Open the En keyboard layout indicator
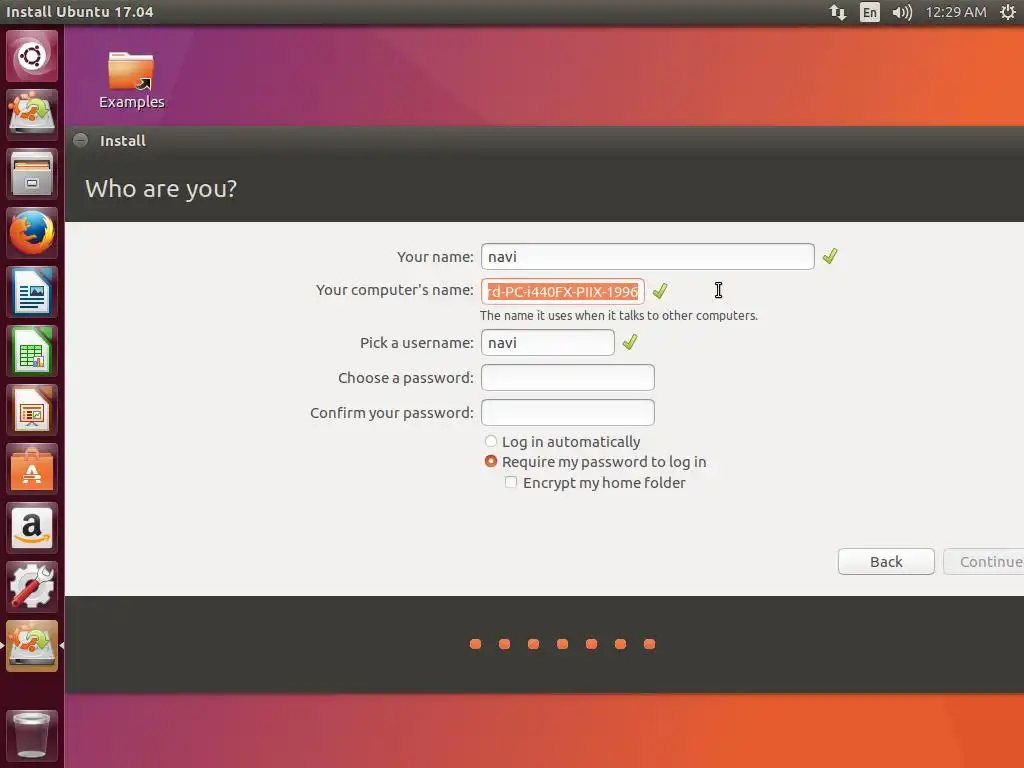1024x768 pixels. pos(870,12)
